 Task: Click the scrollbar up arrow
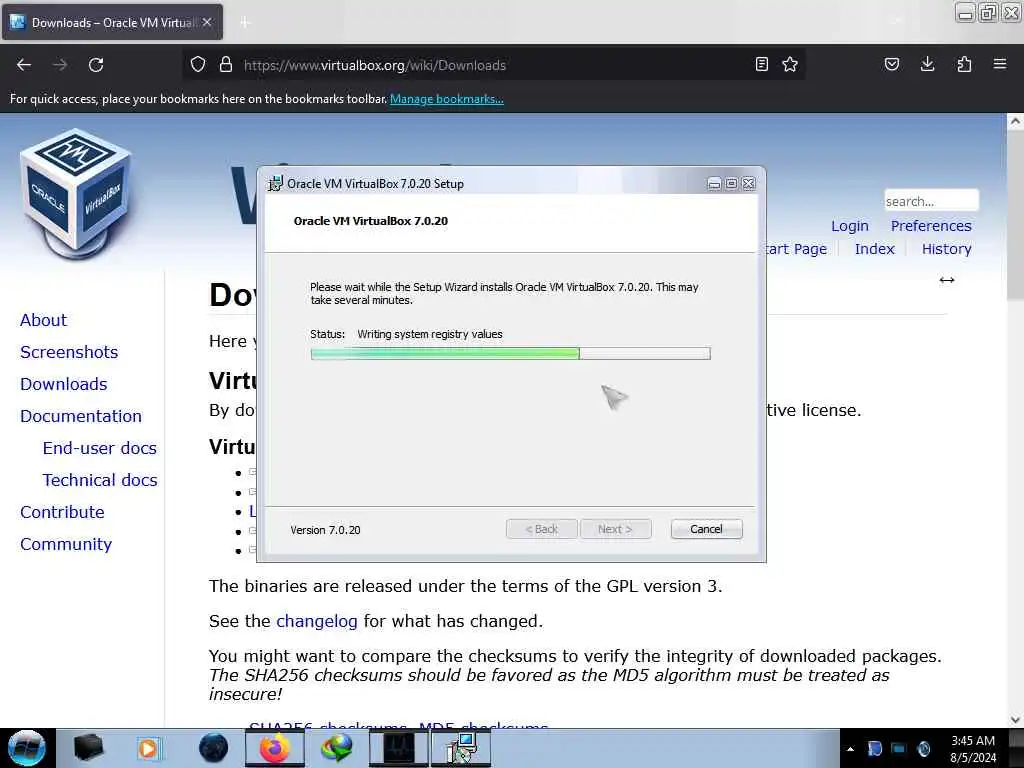(1015, 121)
